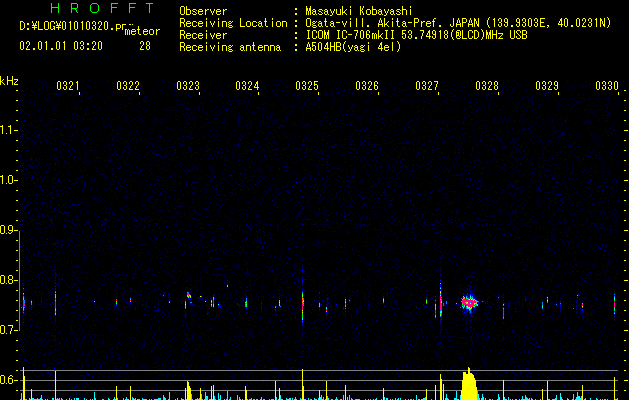The image size is (629, 400).
Task: Click the 0325 time marker
Action: coord(307,86)
